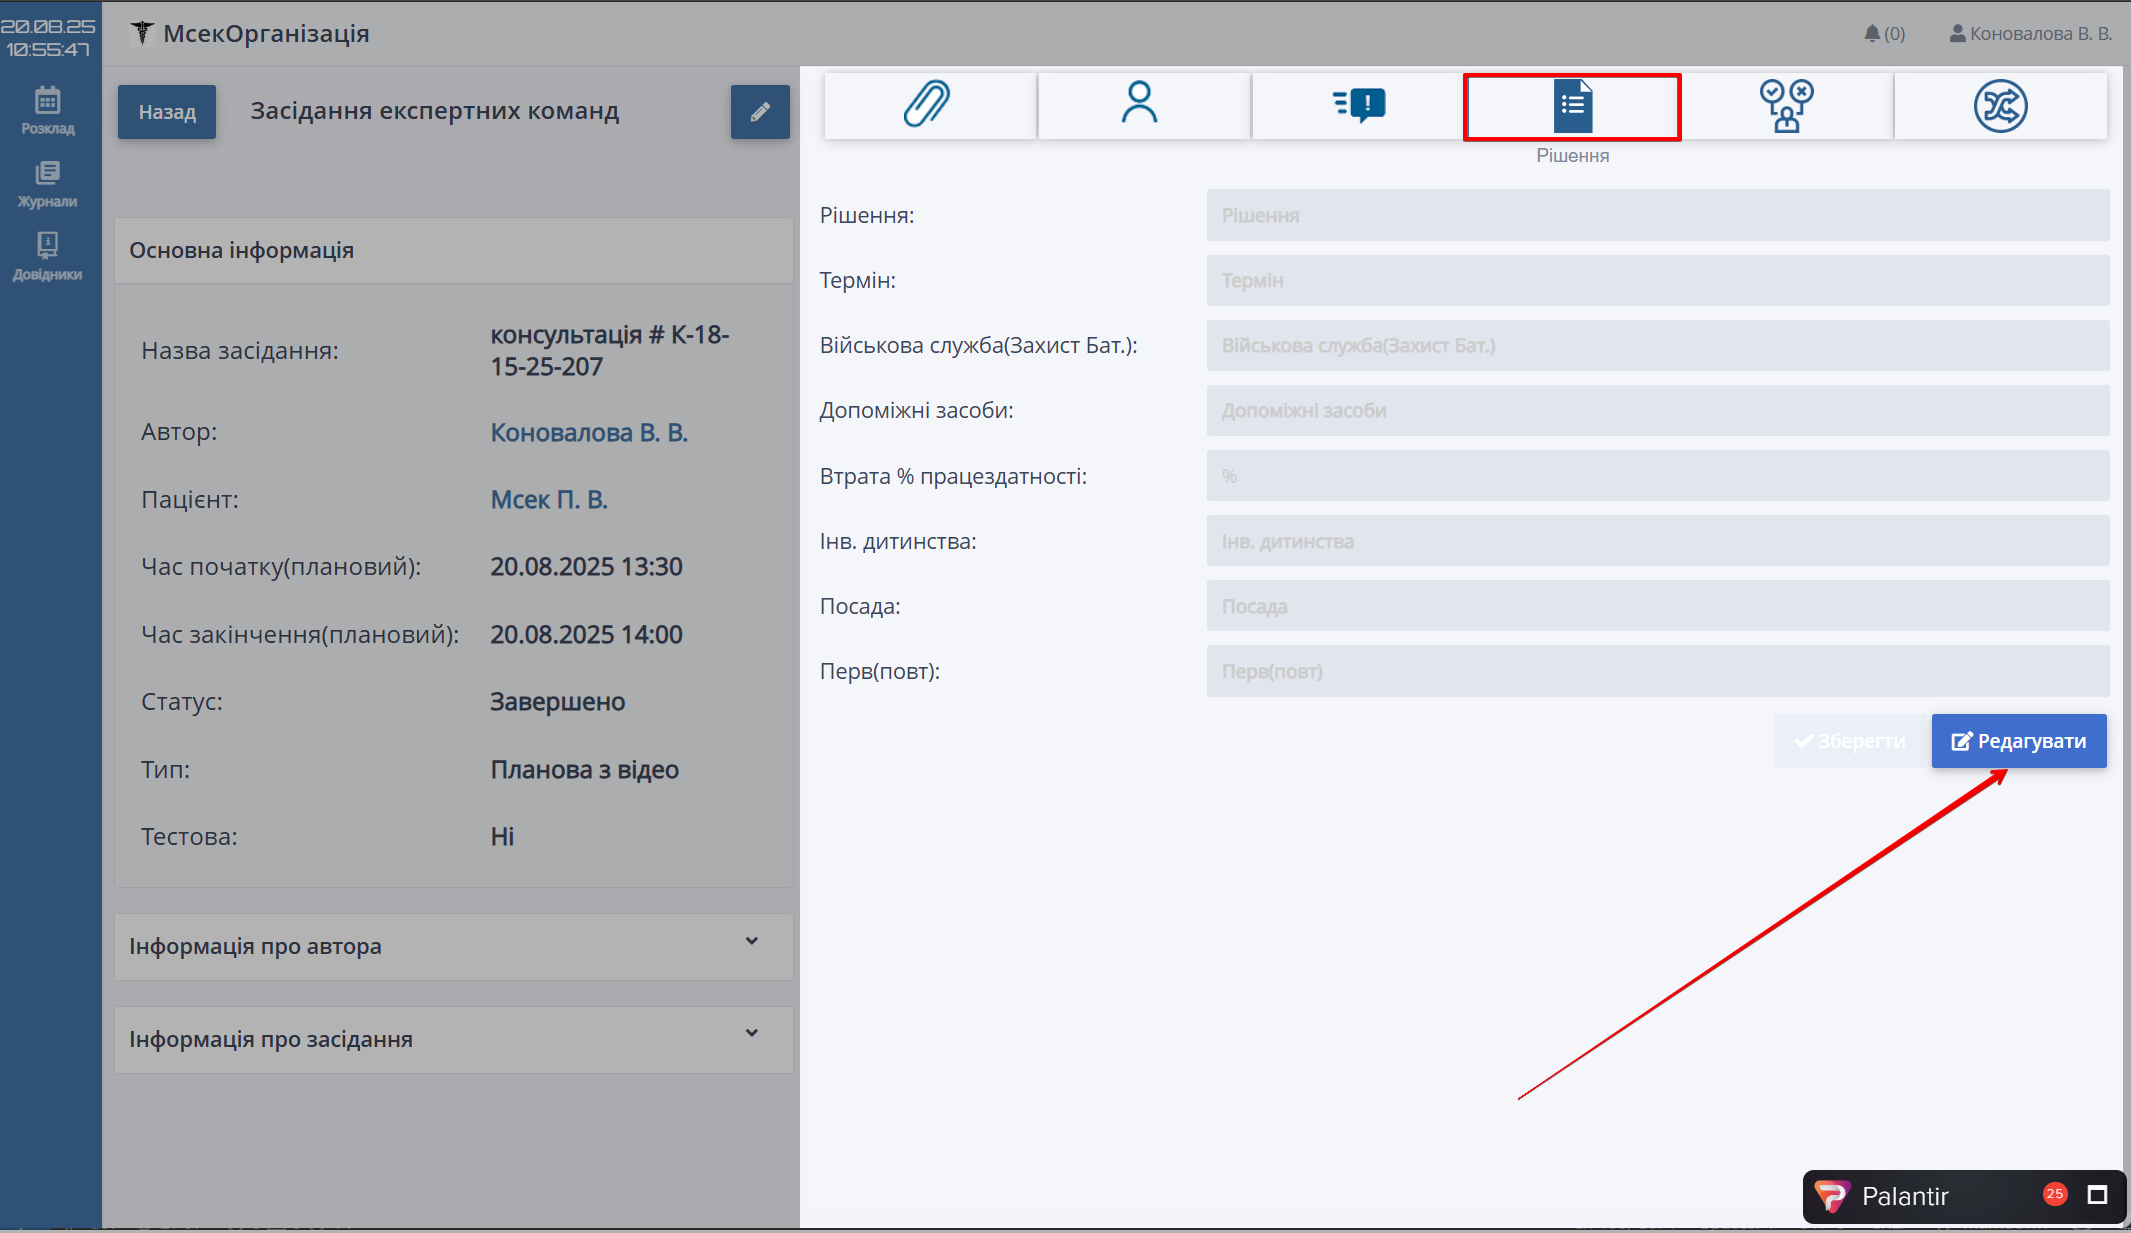Open Довідники in the sidebar
2131x1233 pixels.
tap(48, 256)
